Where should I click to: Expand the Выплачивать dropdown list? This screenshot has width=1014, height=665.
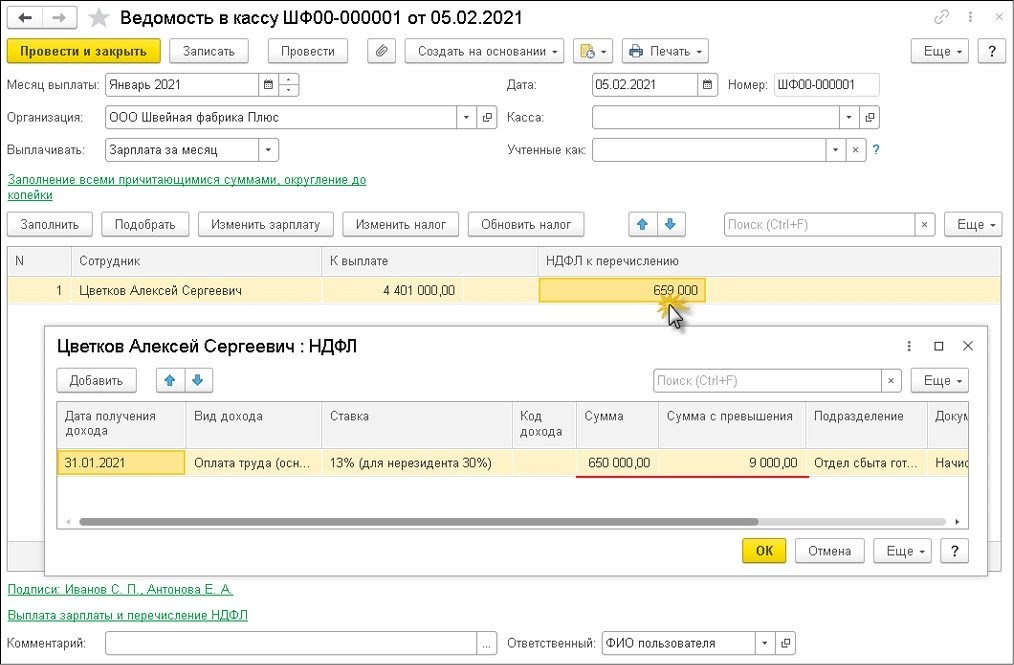(268, 150)
